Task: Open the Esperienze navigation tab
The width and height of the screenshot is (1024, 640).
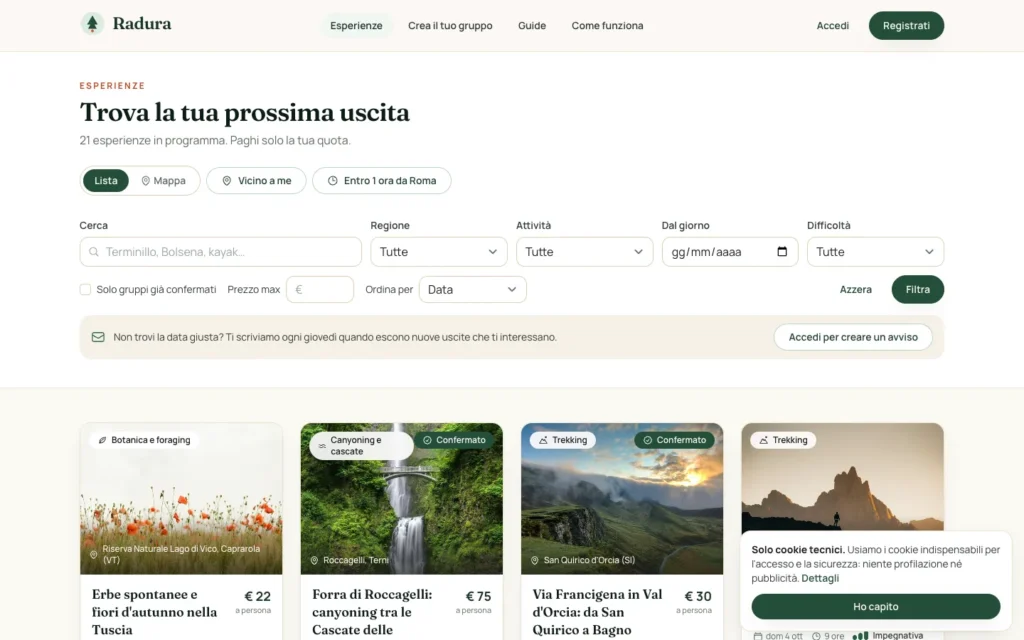Action: point(356,25)
